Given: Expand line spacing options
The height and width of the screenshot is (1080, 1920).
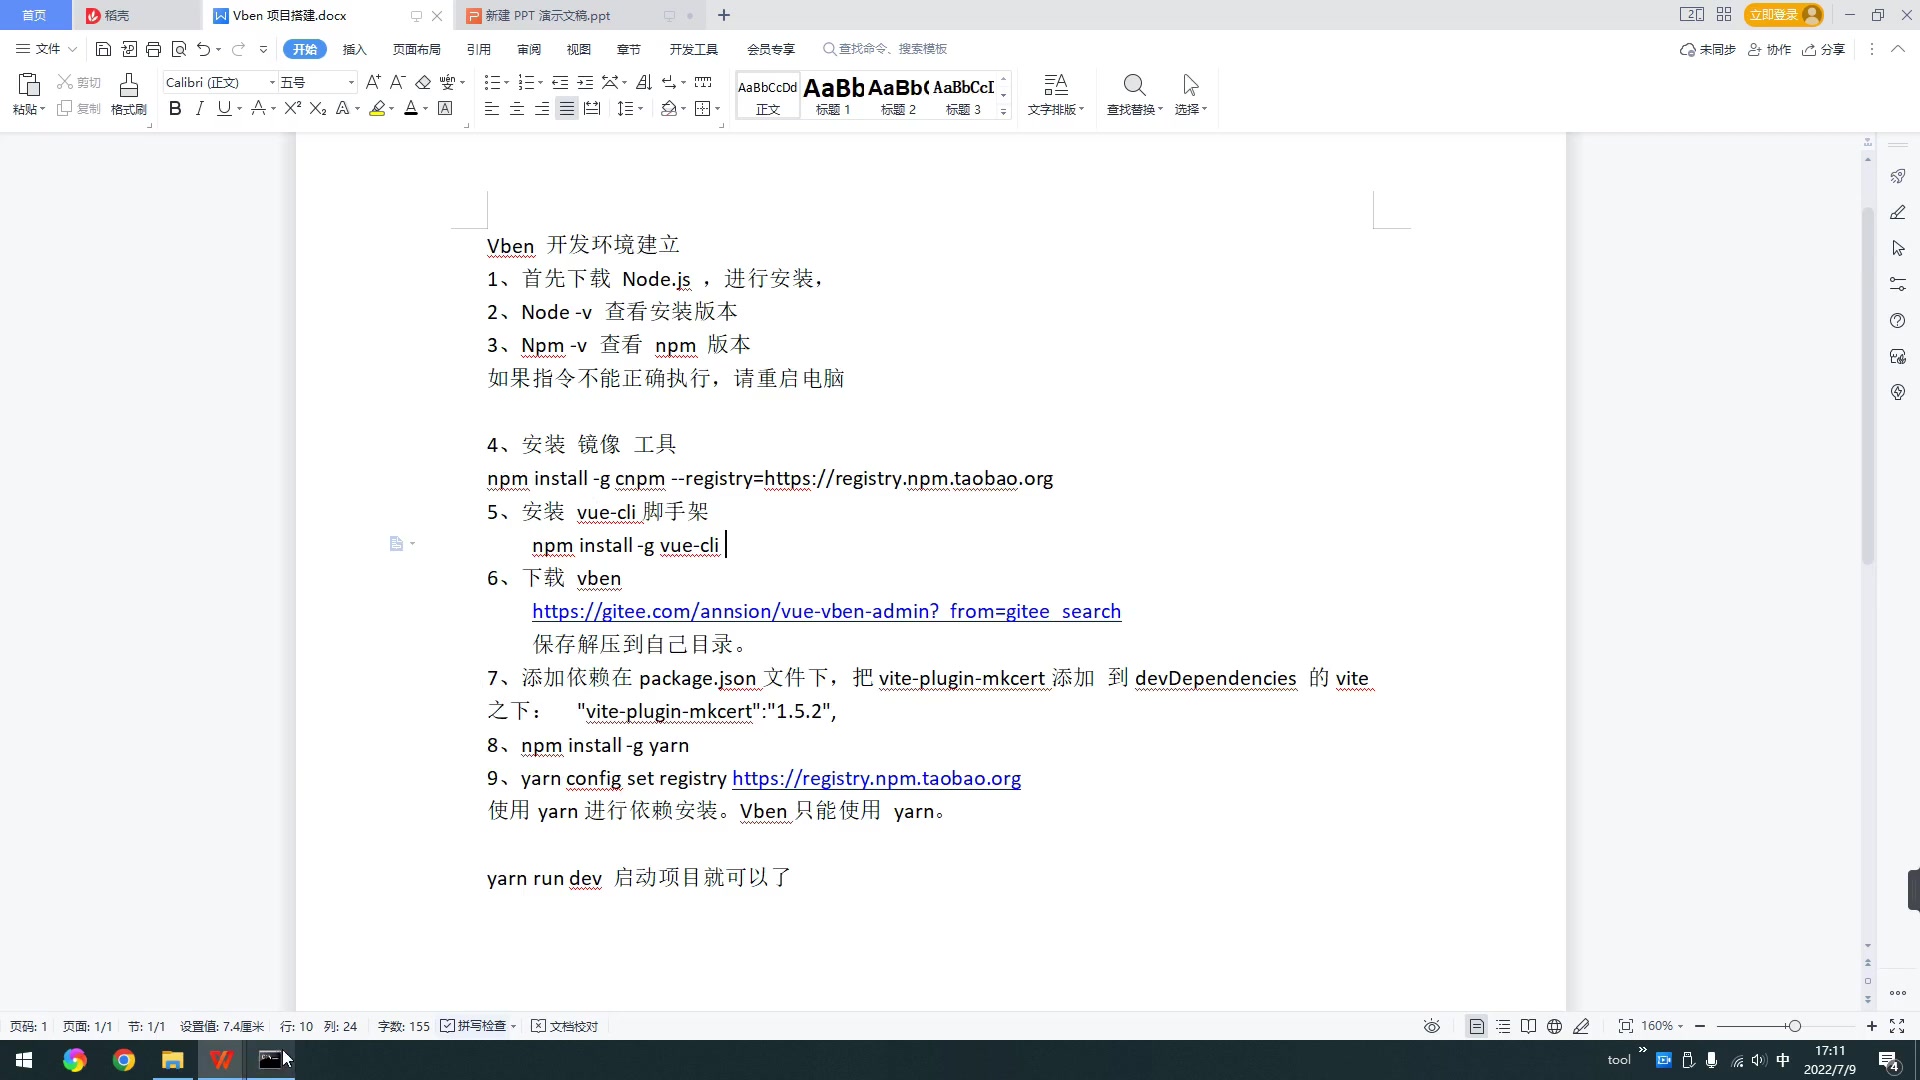Looking at the screenshot, I should [x=640, y=109].
